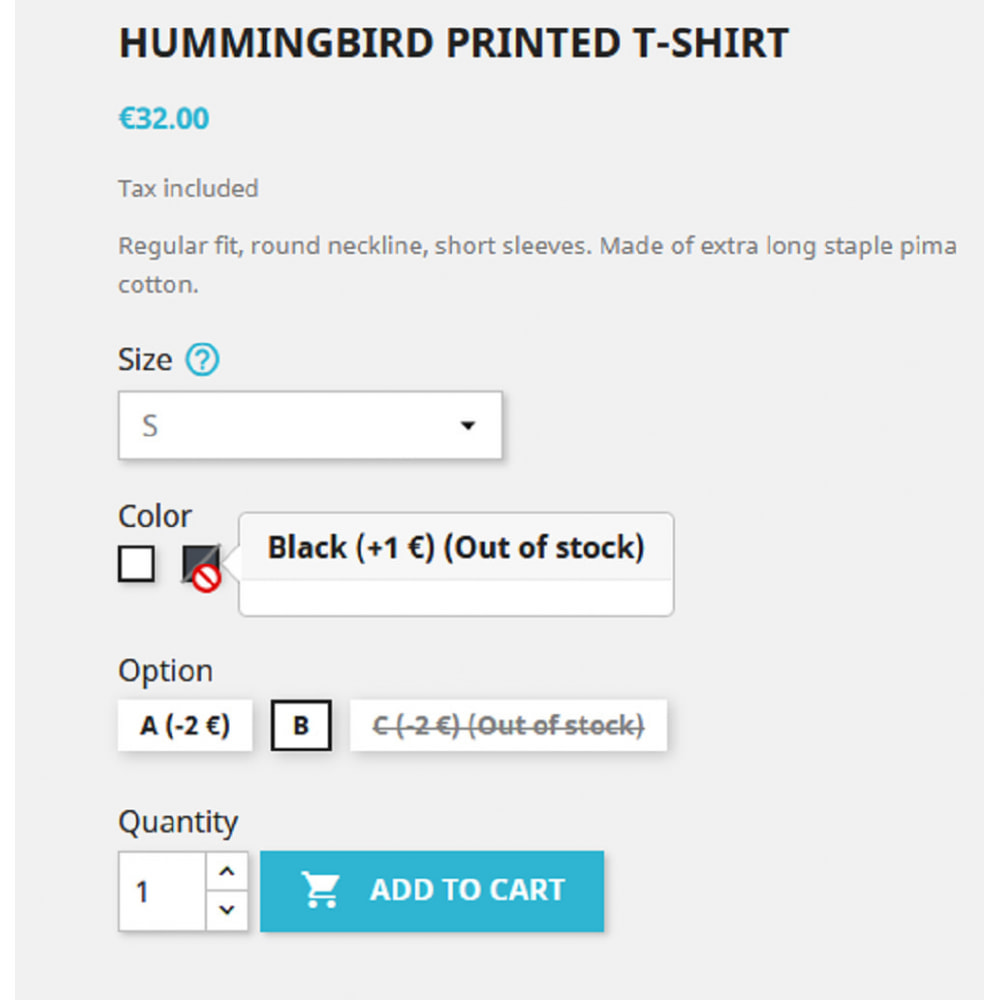1000x1000 pixels.
Task: Click the red out-of-stock prohibition icon
Action: click(207, 578)
